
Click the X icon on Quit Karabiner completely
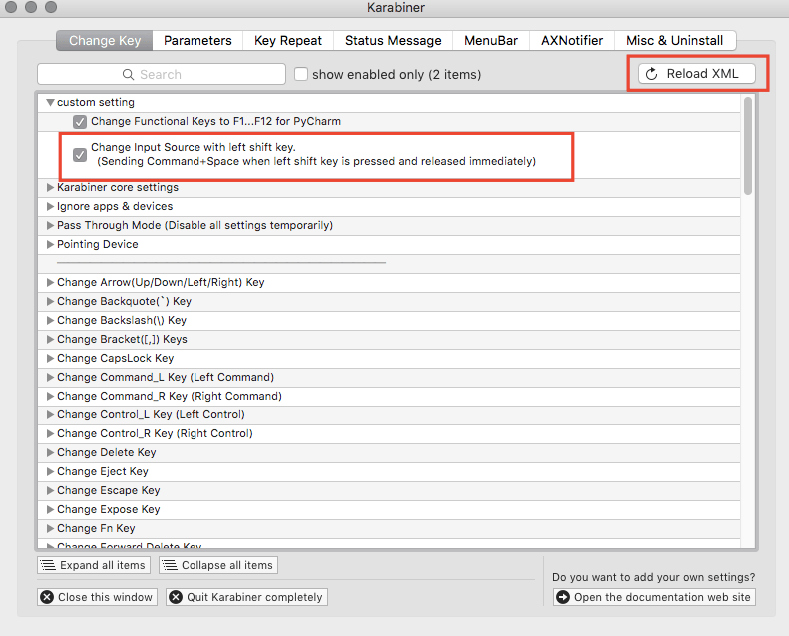(x=176, y=597)
